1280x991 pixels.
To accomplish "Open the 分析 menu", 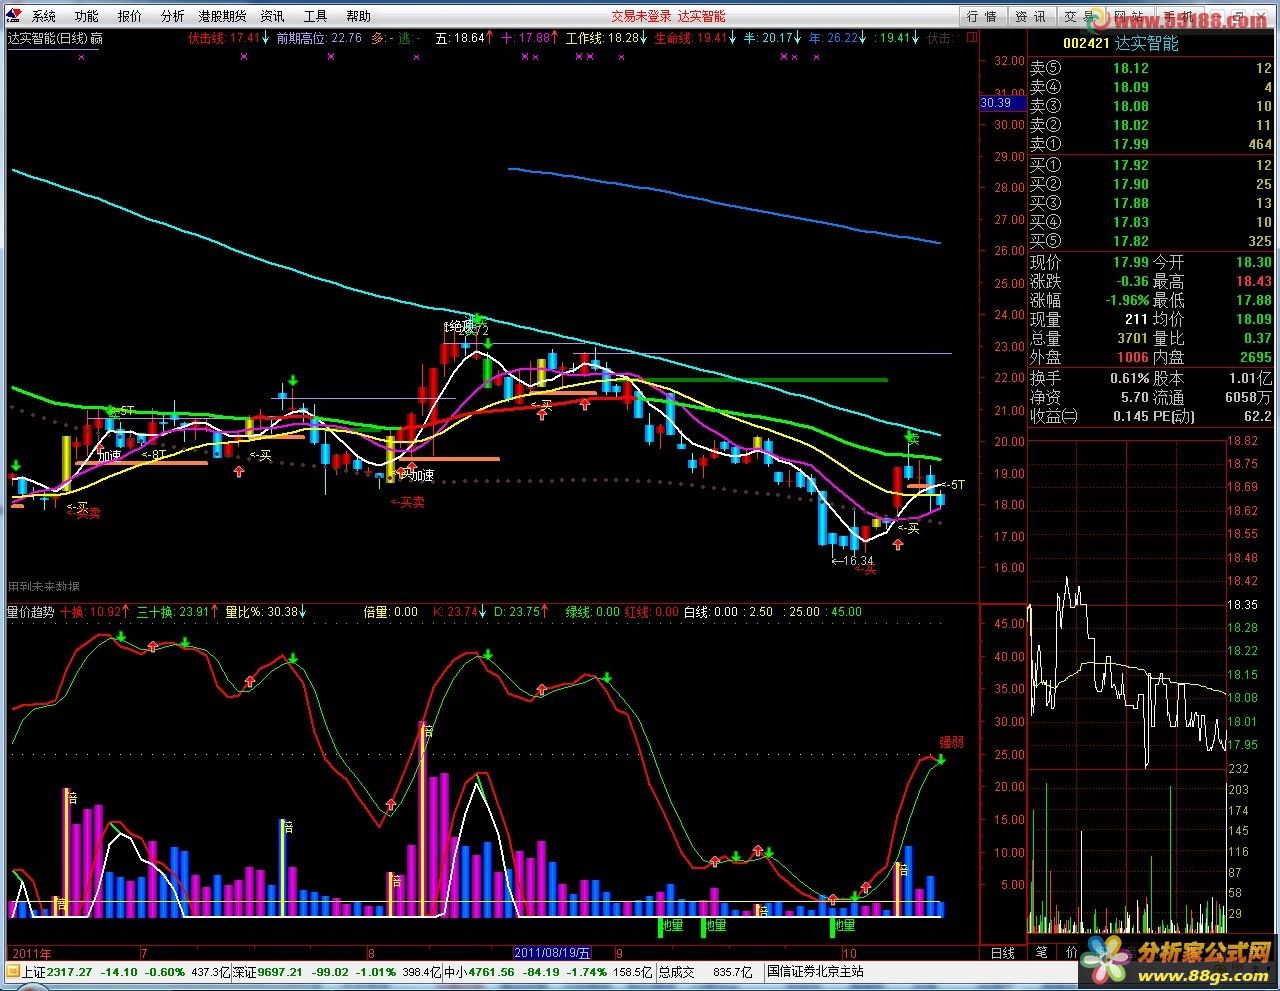I will (x=172, y=16).
